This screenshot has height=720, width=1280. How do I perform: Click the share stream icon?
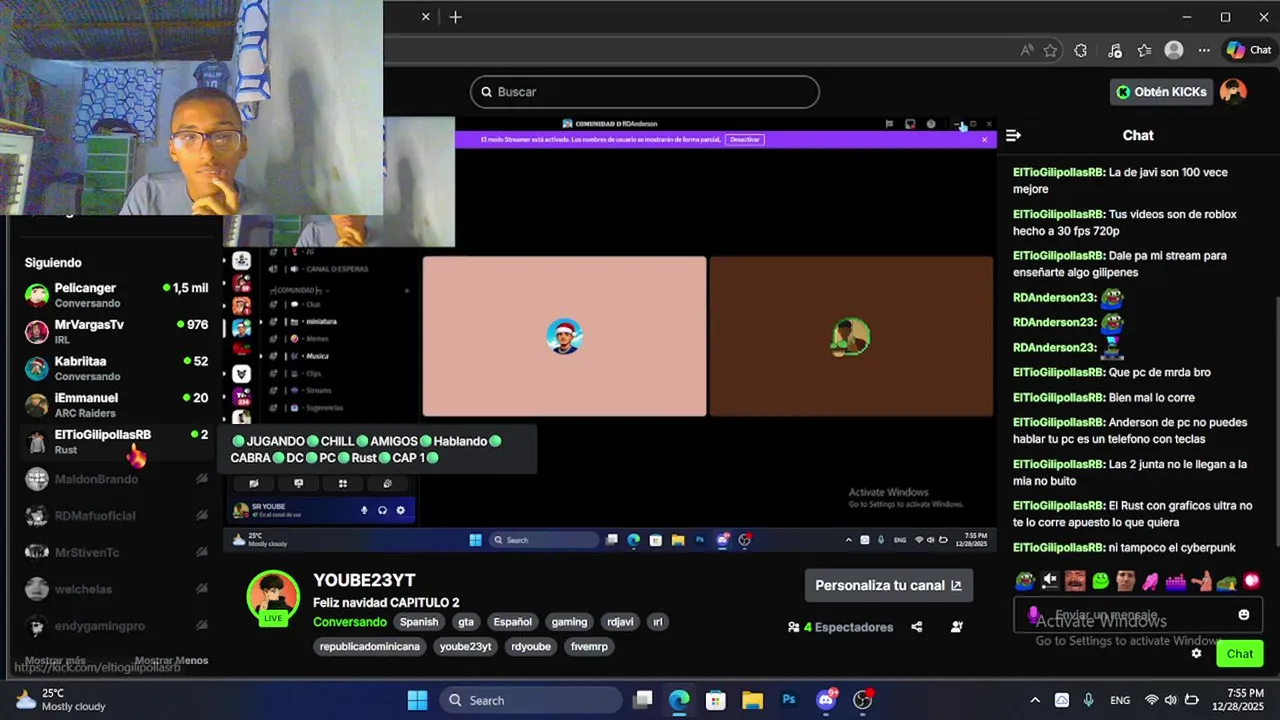917,628
